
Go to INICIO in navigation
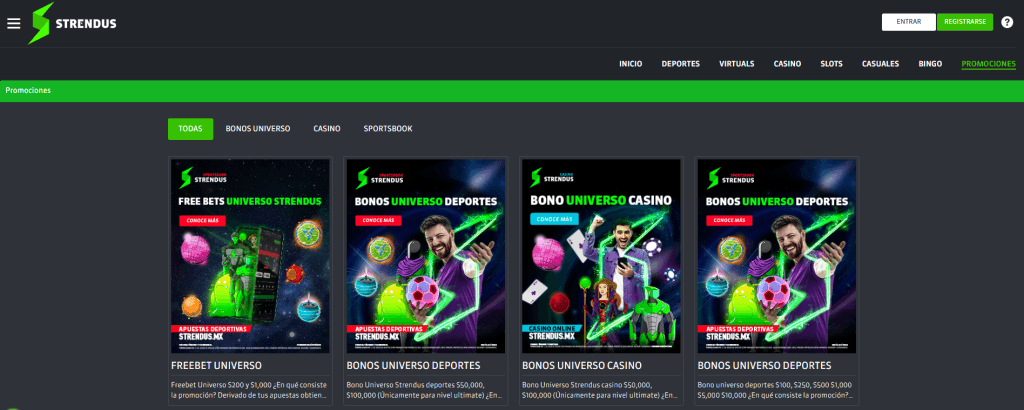pyautogui.click(x=630, y=64)
